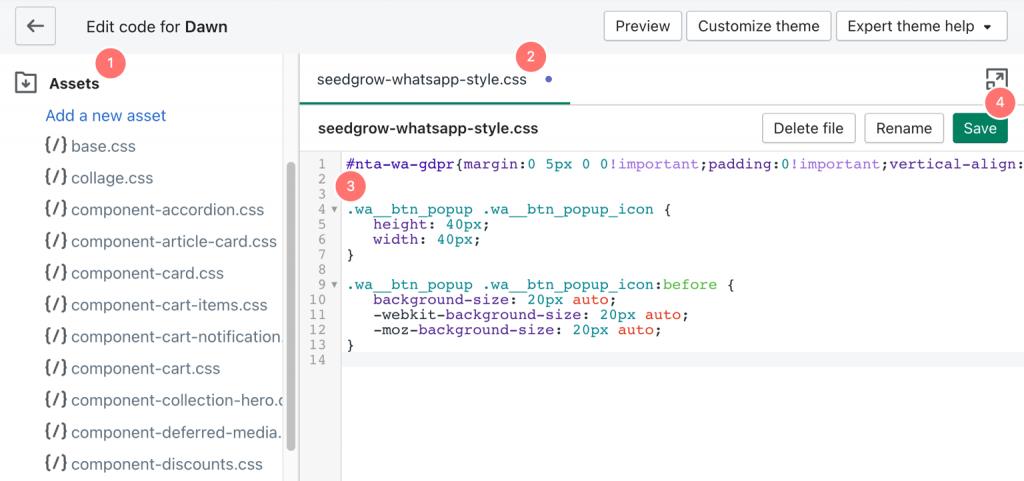Screen dimensions: 1024x481
Task: Click the Delete file button
Action: [808, 128]
